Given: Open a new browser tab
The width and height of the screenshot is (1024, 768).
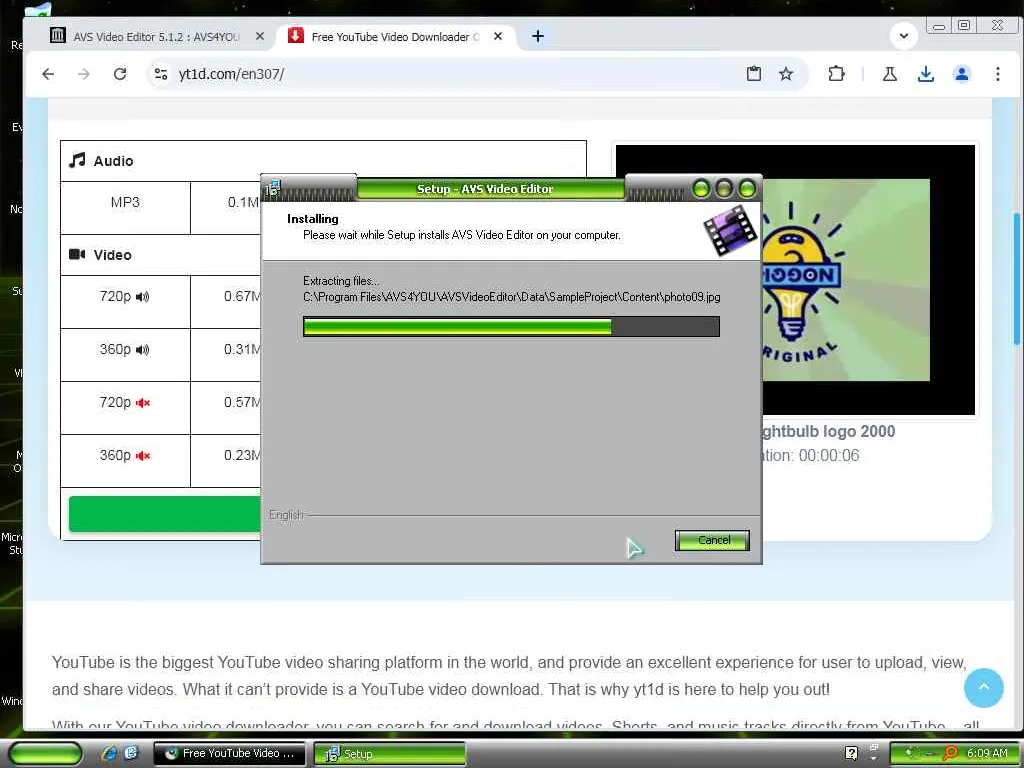Looking at the screenshot, I should coord(537,37).
